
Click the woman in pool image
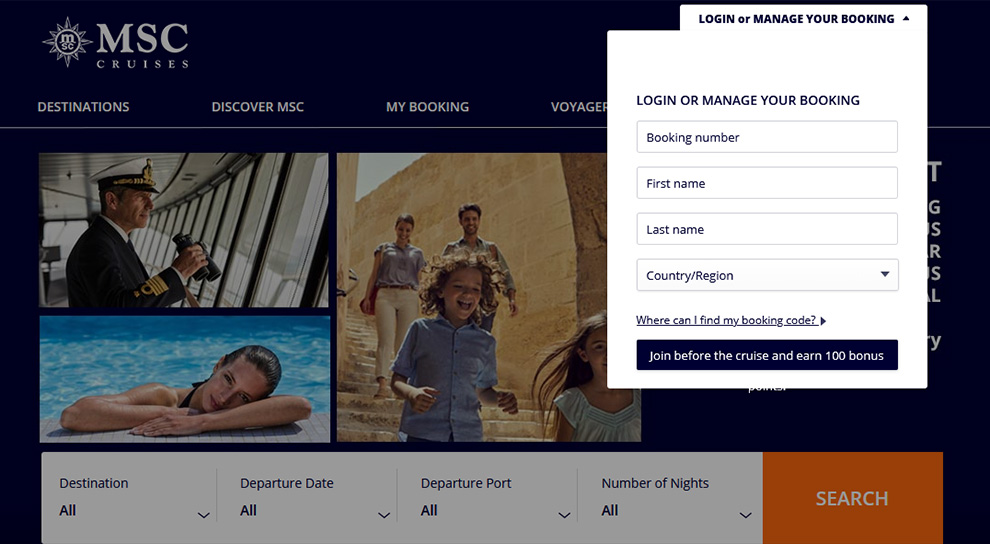pyautogui.click(x=184, y=379)
